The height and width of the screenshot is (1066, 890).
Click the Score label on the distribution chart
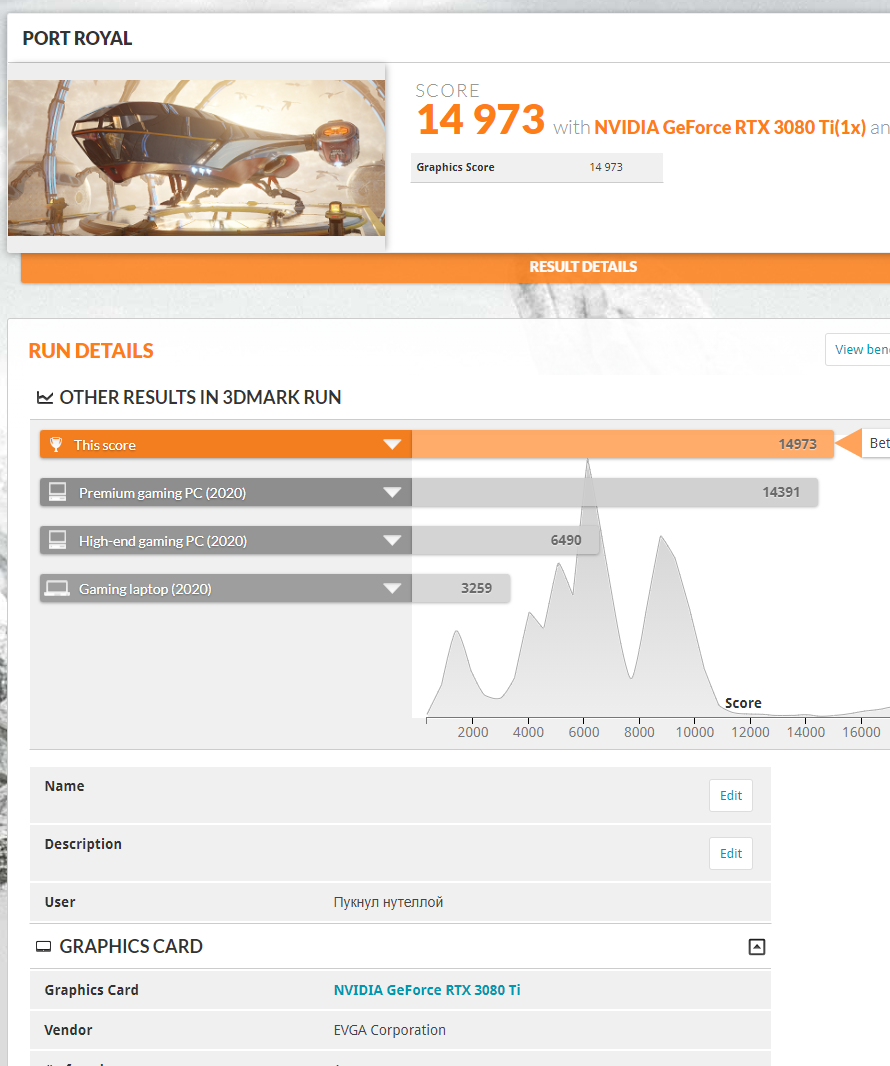click(x=743, y=703)
